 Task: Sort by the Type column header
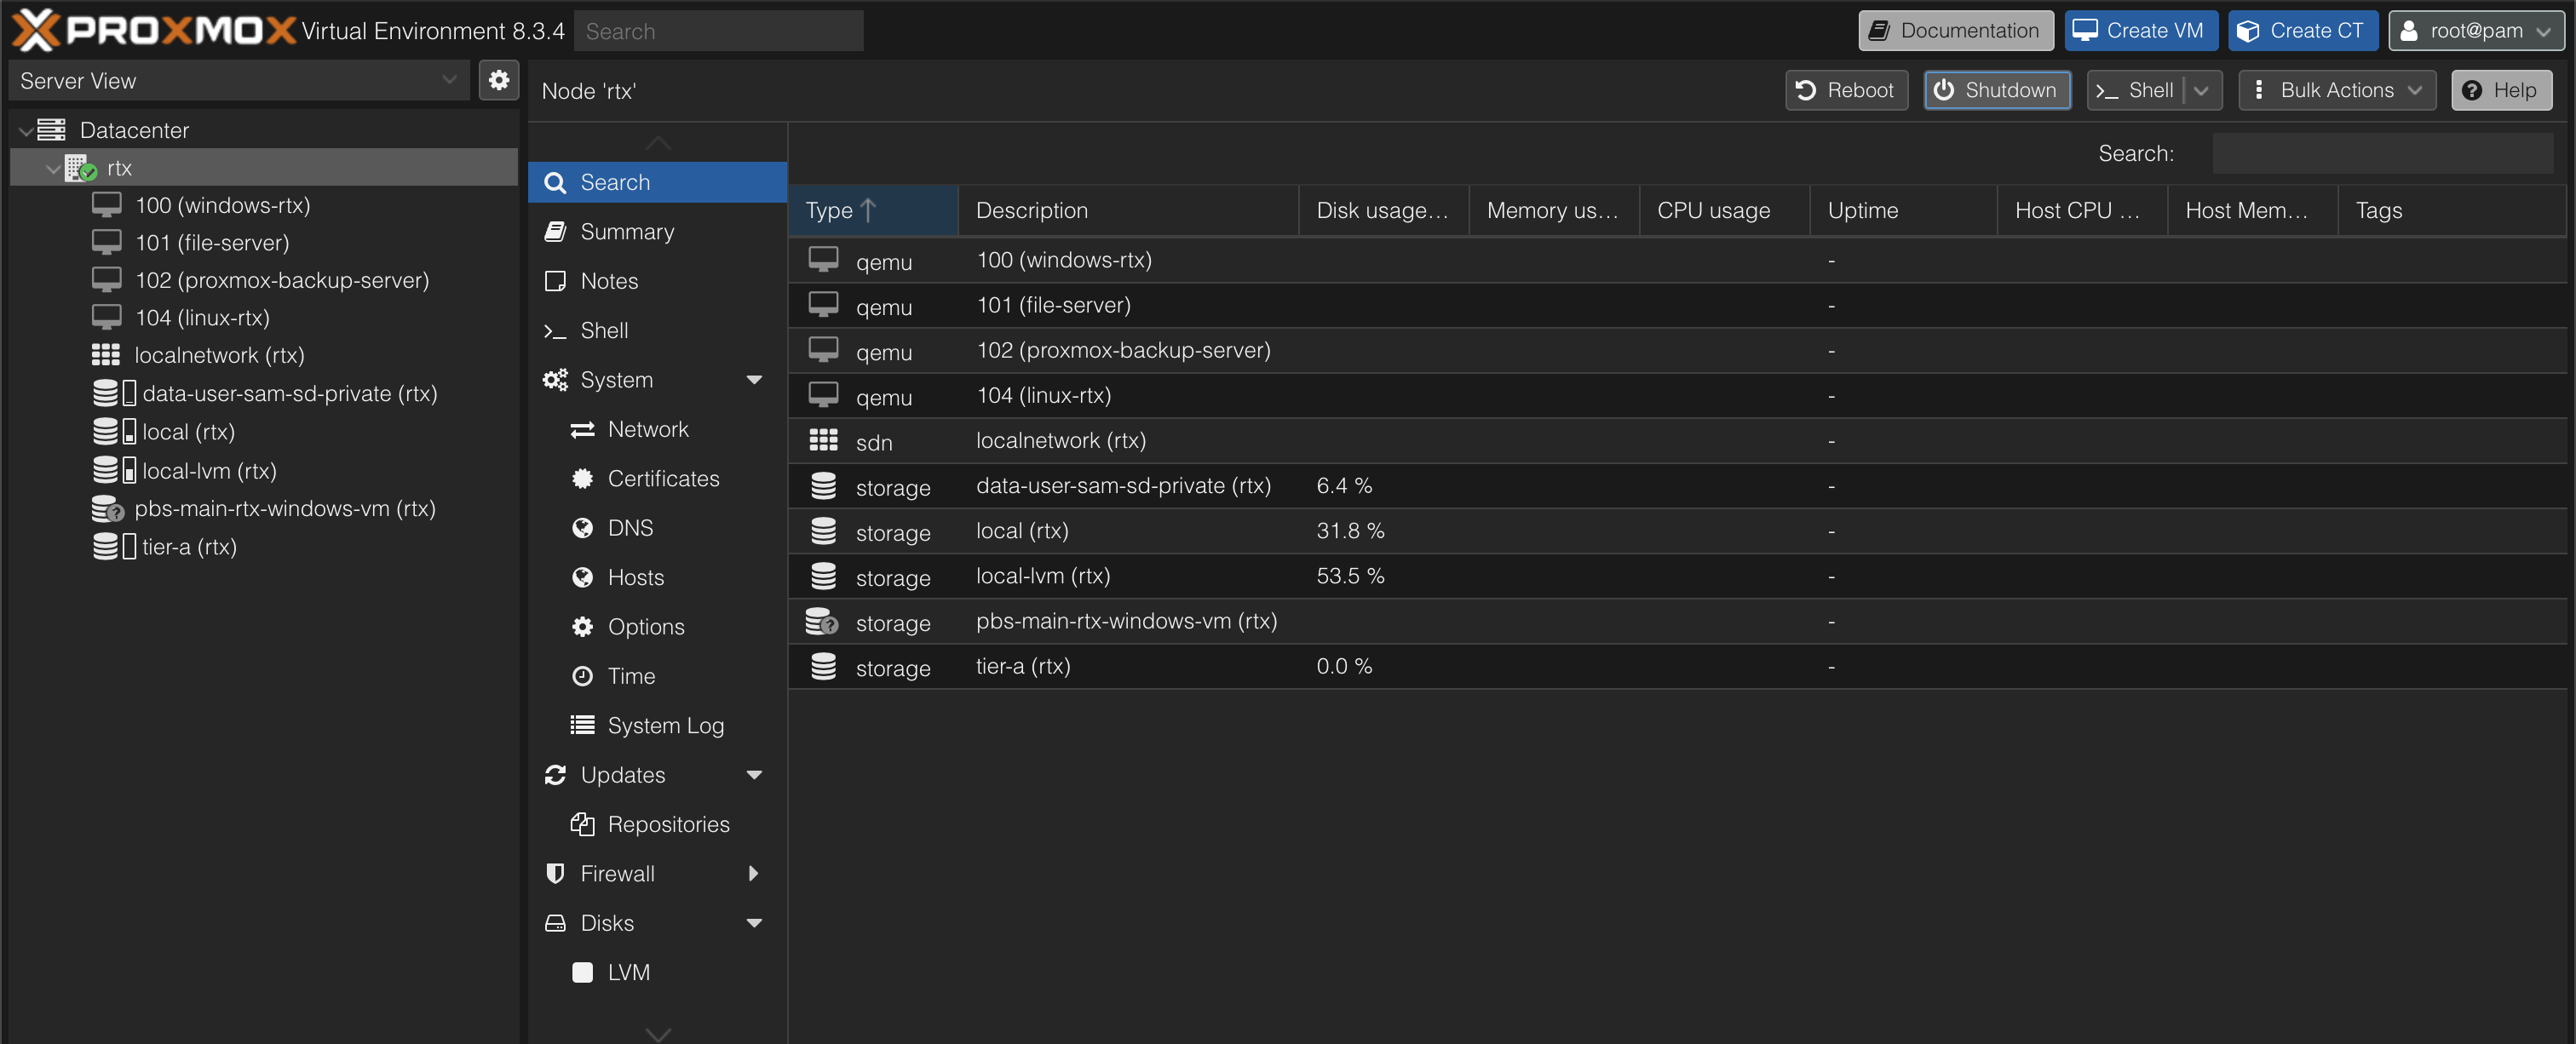coord(872,210)
